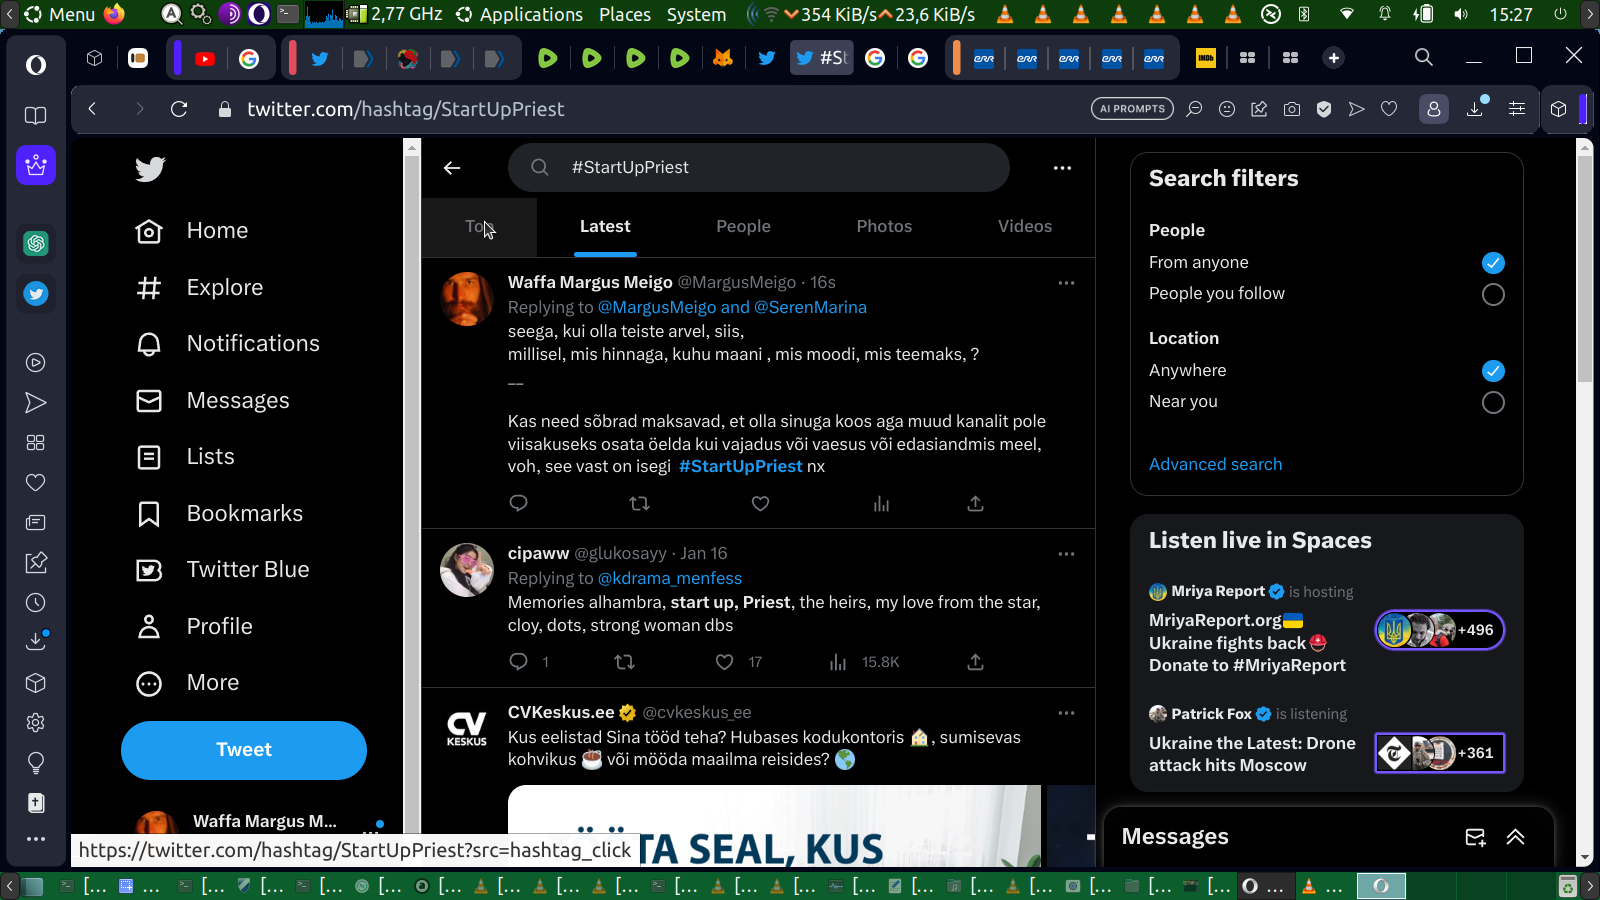Open more options on Waffa Margus Meigo's tweet
This screenshot has height=900, width=1600.
pos(1066,283)
